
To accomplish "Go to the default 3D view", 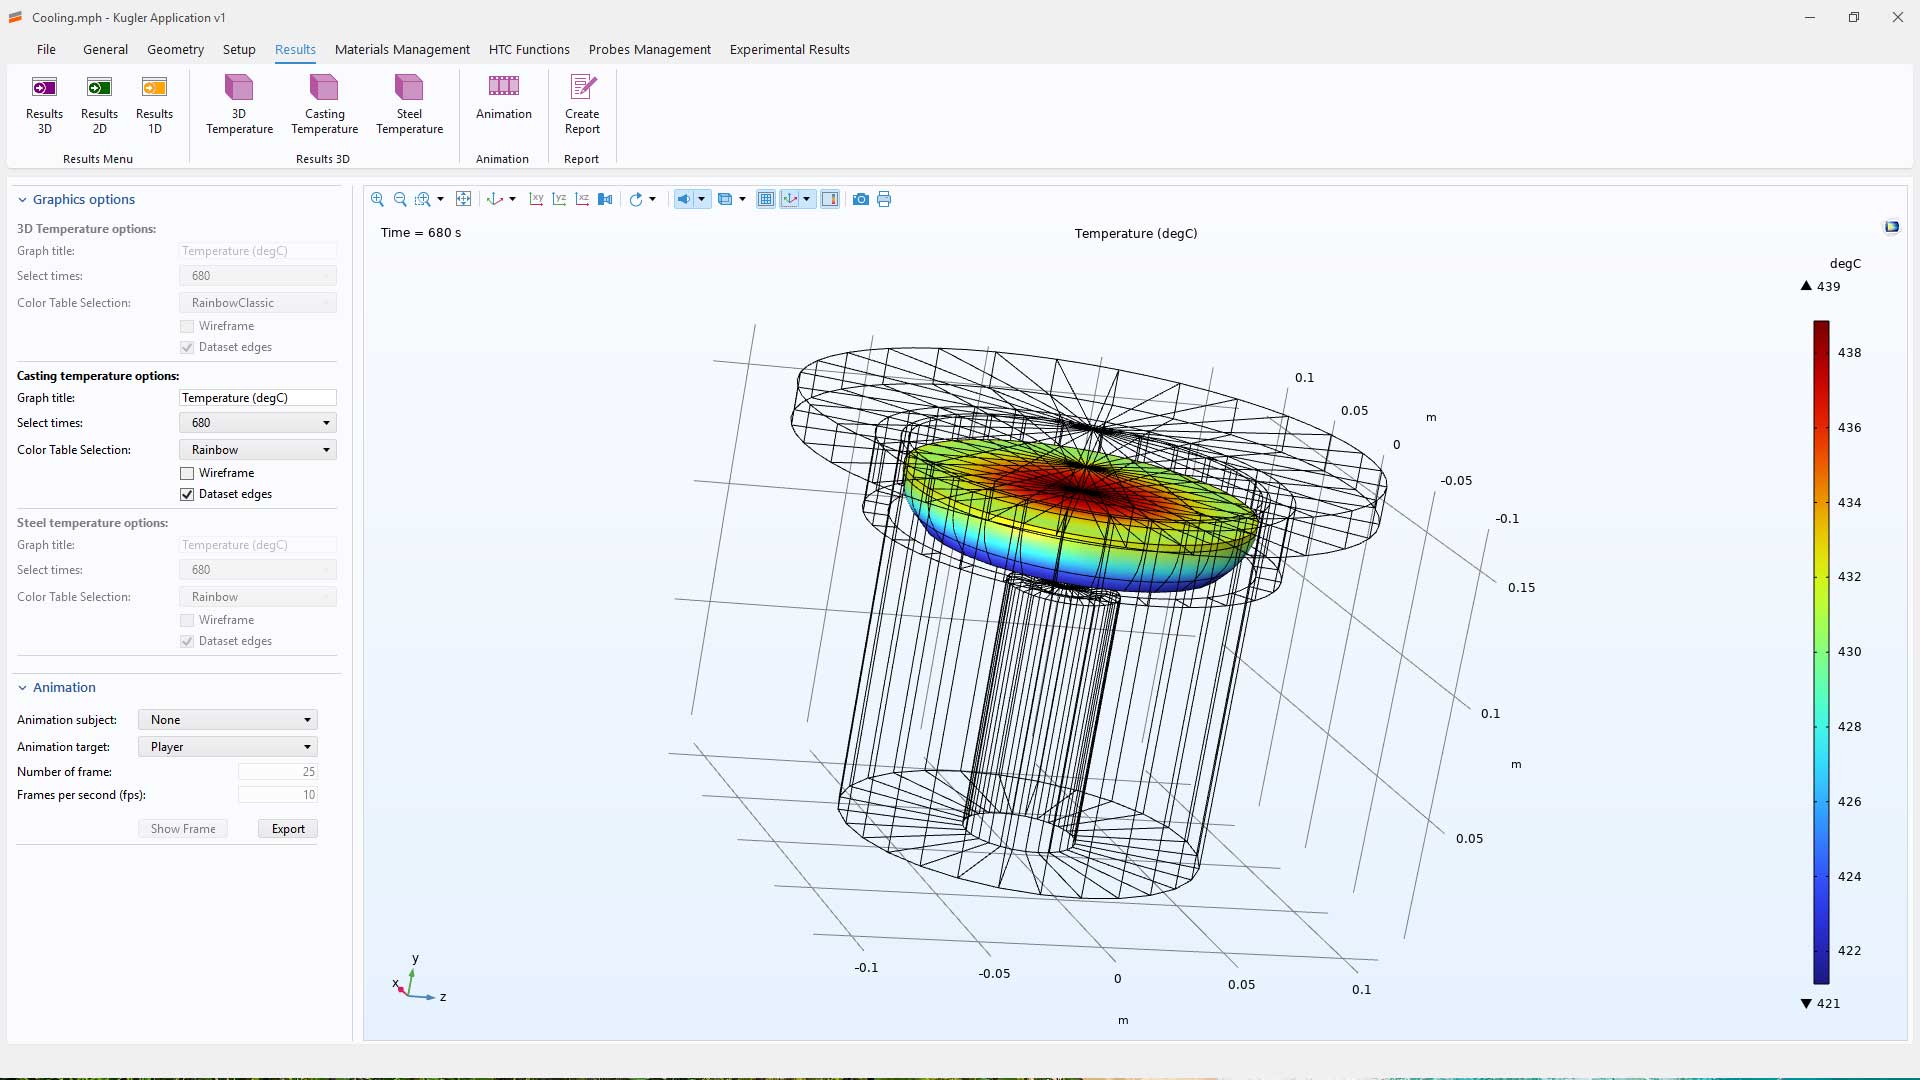I will pyautogui.click(x=494, y=199).
